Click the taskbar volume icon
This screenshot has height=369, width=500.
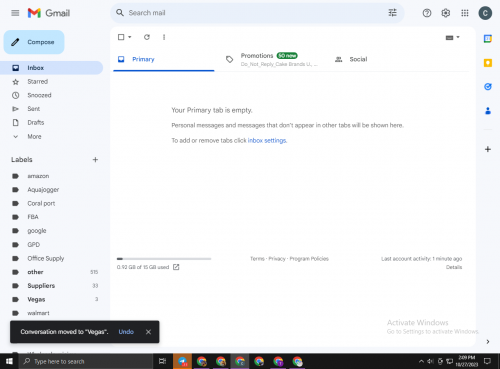point(430,361)
